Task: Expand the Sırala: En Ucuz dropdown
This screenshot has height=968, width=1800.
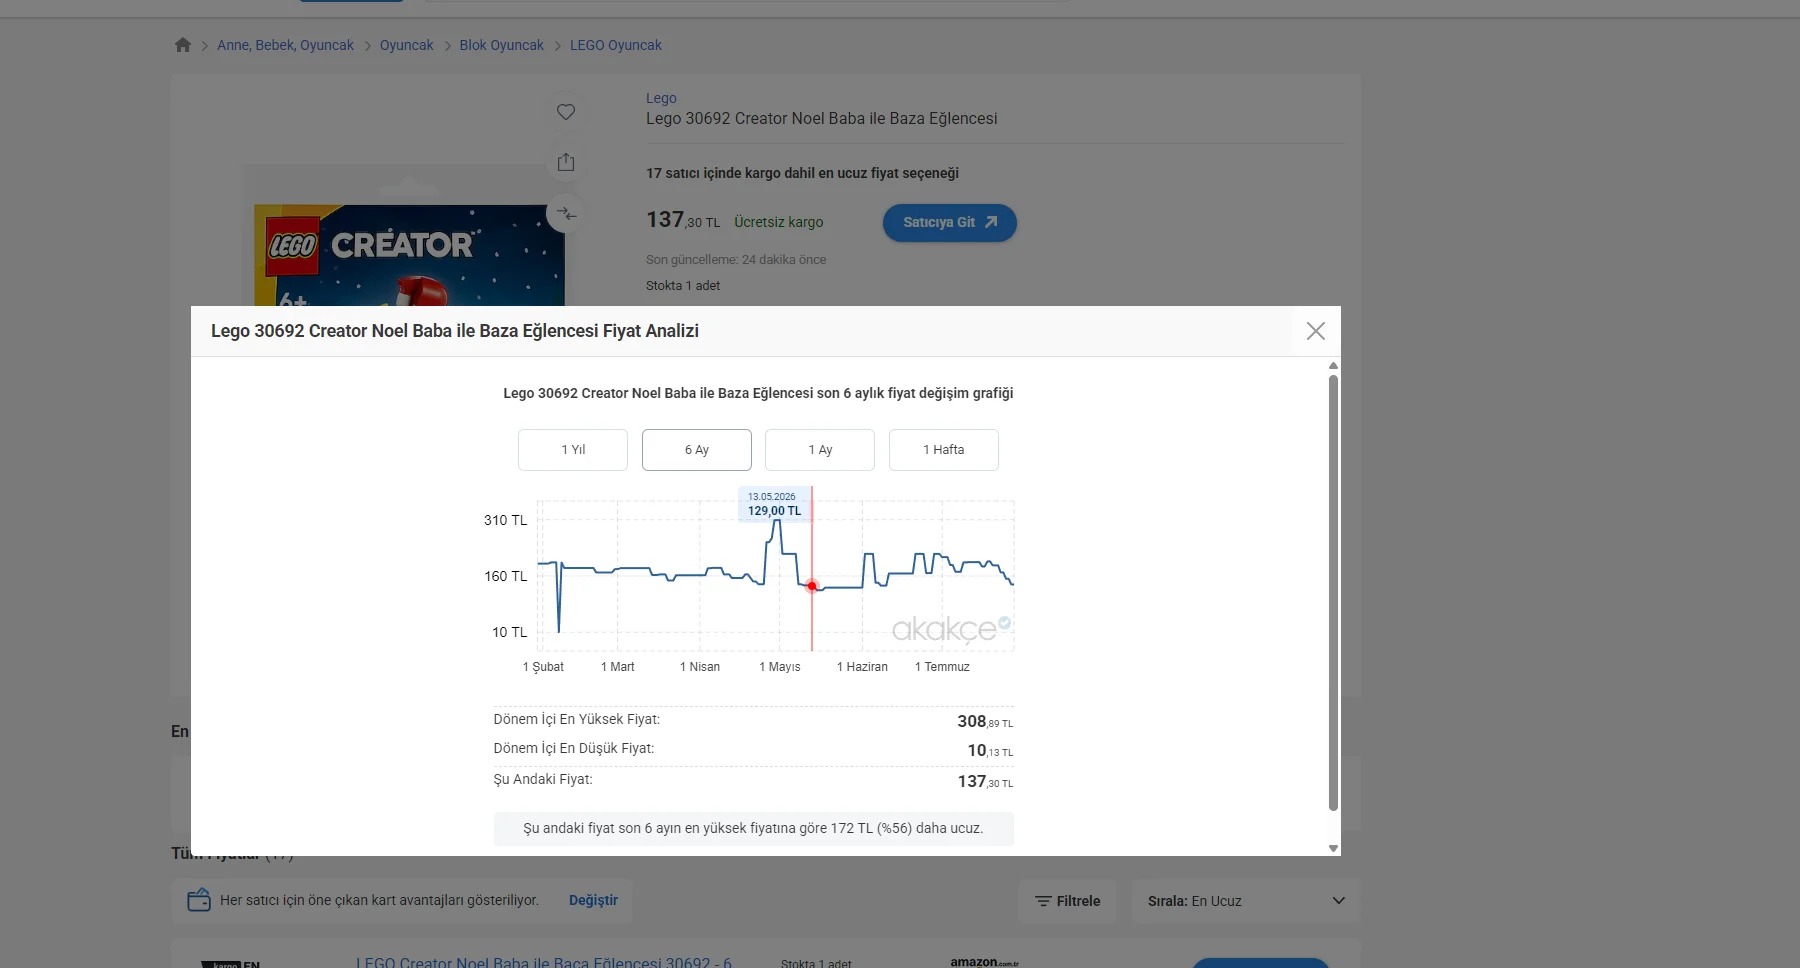Action: 1246,901
